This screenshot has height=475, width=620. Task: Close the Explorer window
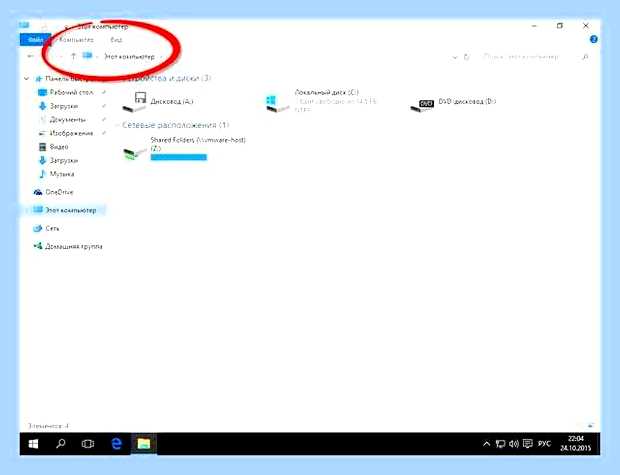(586, 26)
